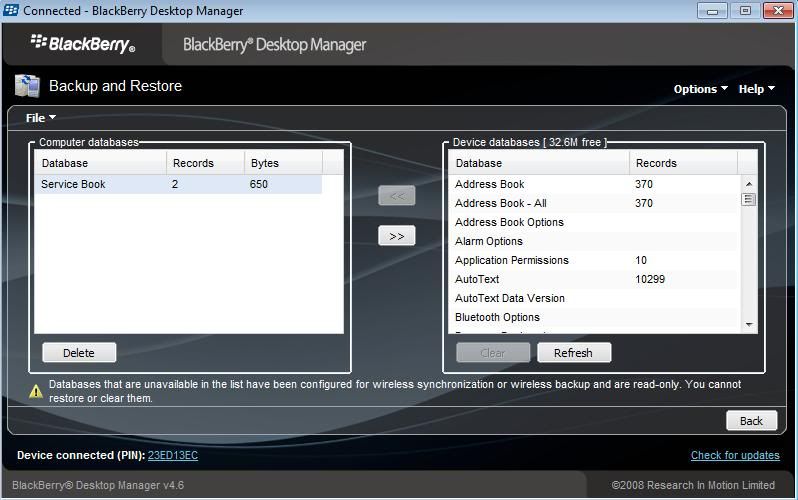
Task: Click the device list scrollbar thumb
Action: pyautogui.click(x=749, y=199)
